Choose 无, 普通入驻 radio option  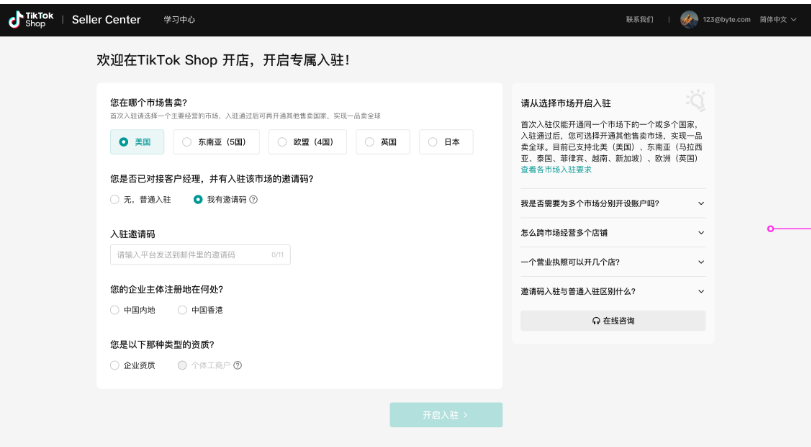click(141, 200)
